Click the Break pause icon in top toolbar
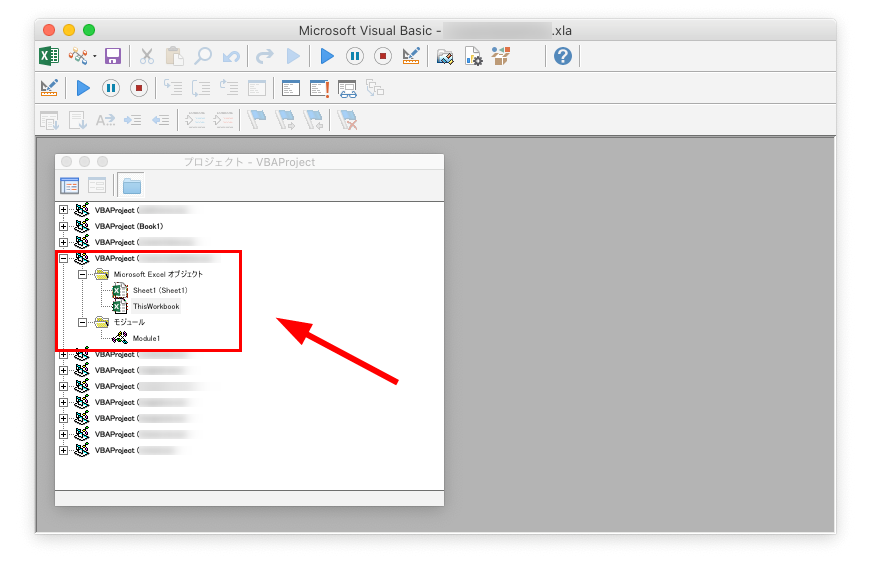Screen dimensions: 869x573 (355, 56)
